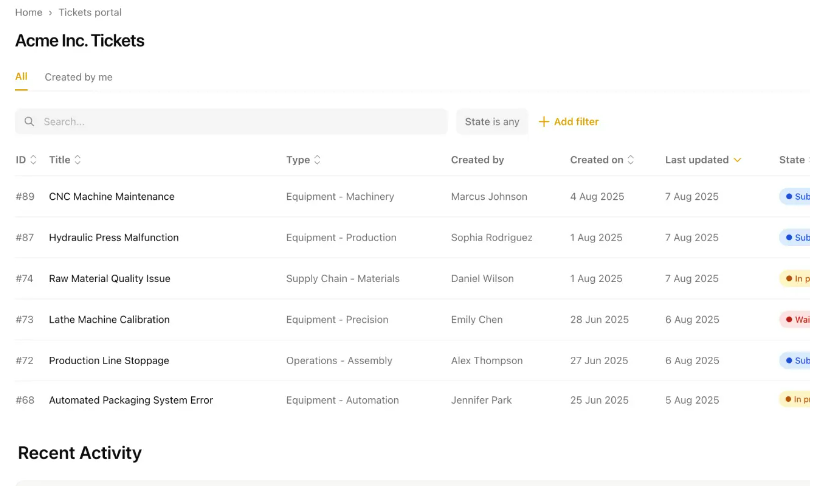The height and width of the screenshot is (486, 829).
Task: Click Add filter button
Action: click(568, 122)
